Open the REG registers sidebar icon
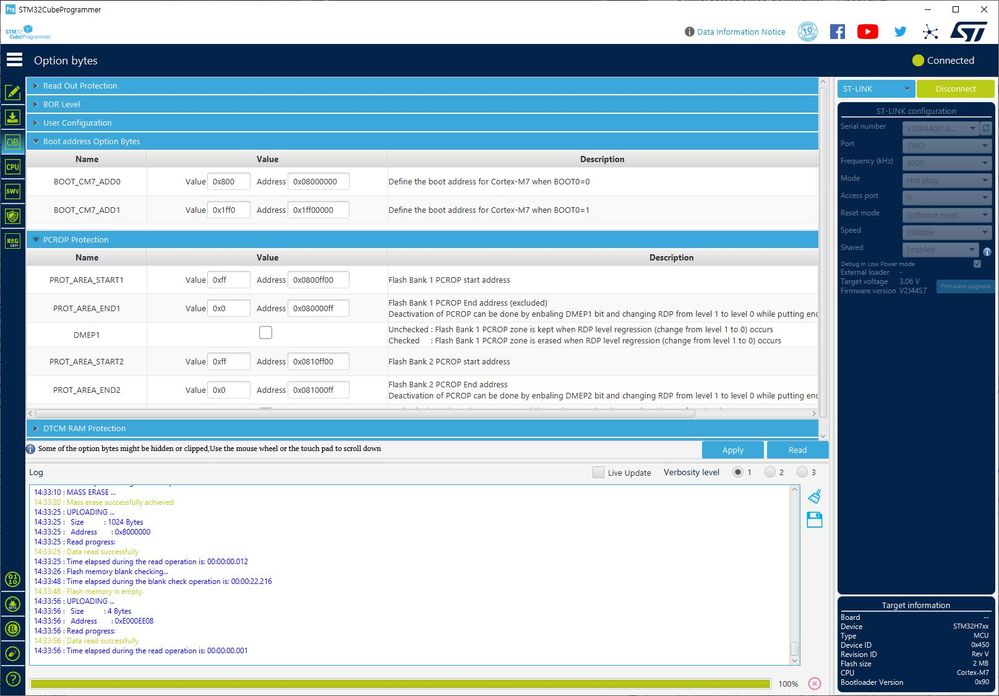Viewport: 999px width, 696px height. (13, 241)
